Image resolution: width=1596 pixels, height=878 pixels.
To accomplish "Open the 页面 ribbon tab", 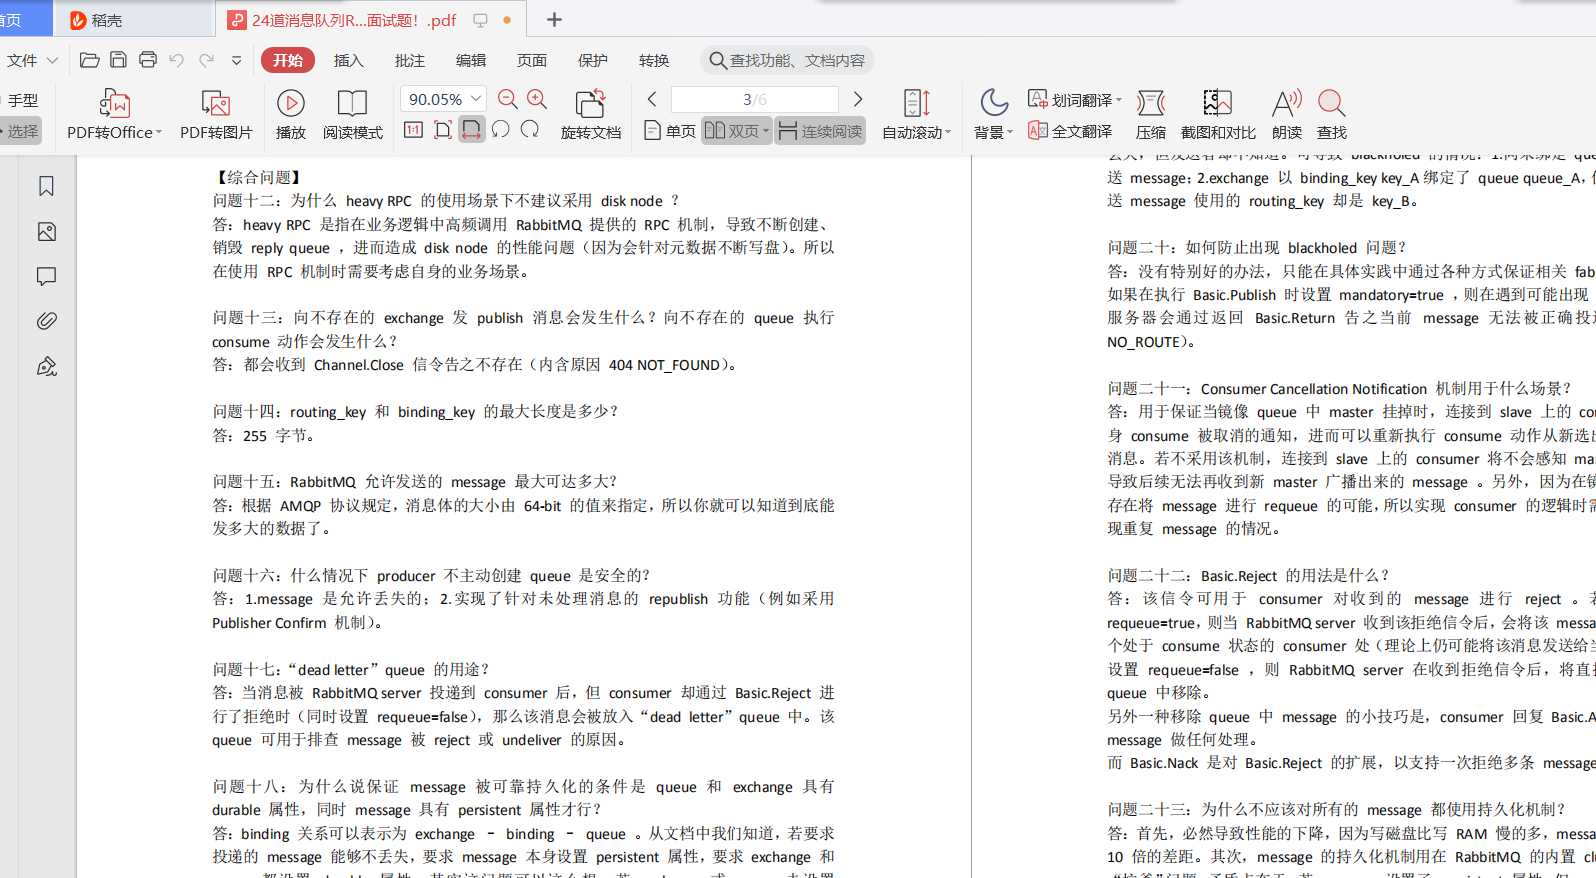I will [531, 60].
